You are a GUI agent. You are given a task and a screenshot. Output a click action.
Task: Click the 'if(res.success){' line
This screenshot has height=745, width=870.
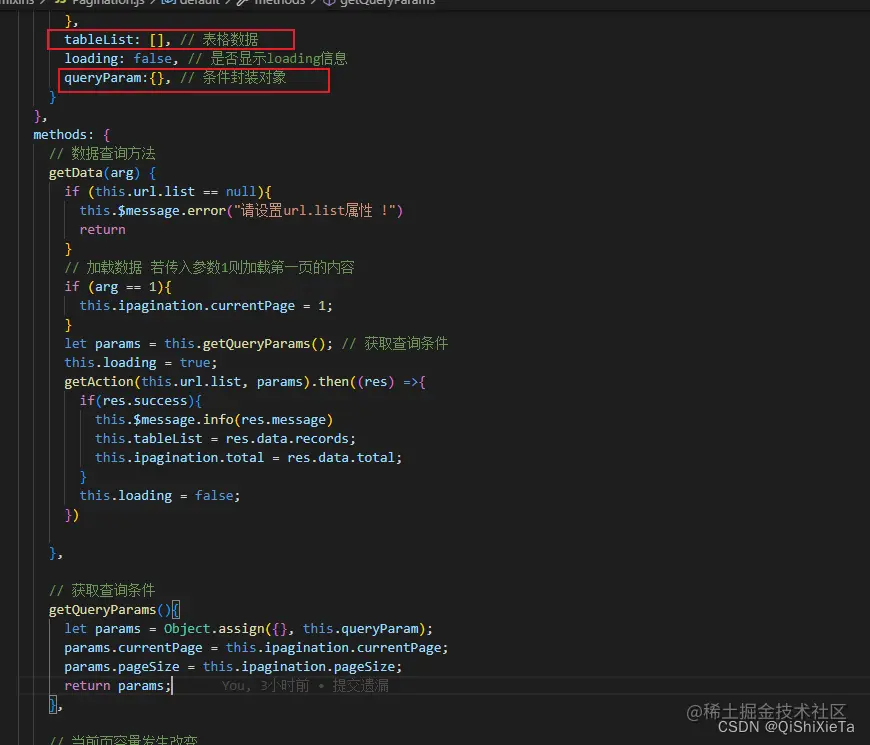point(140,401)
